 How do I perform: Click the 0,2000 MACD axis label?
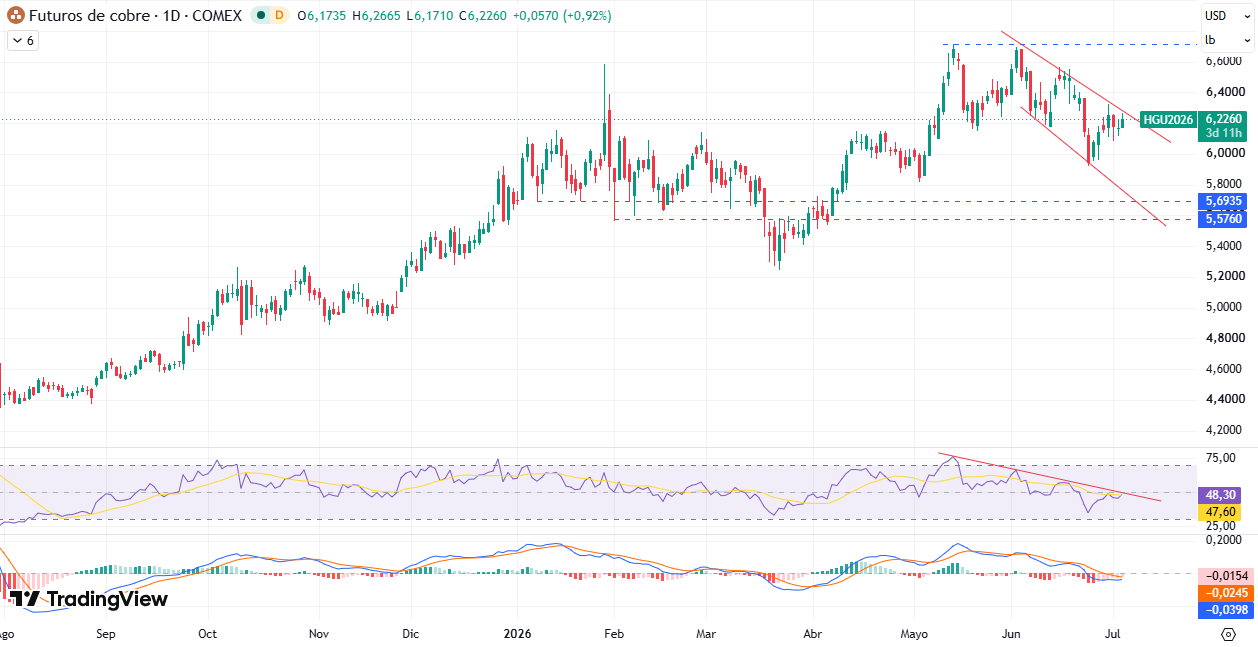click(x=1224, y=540)
